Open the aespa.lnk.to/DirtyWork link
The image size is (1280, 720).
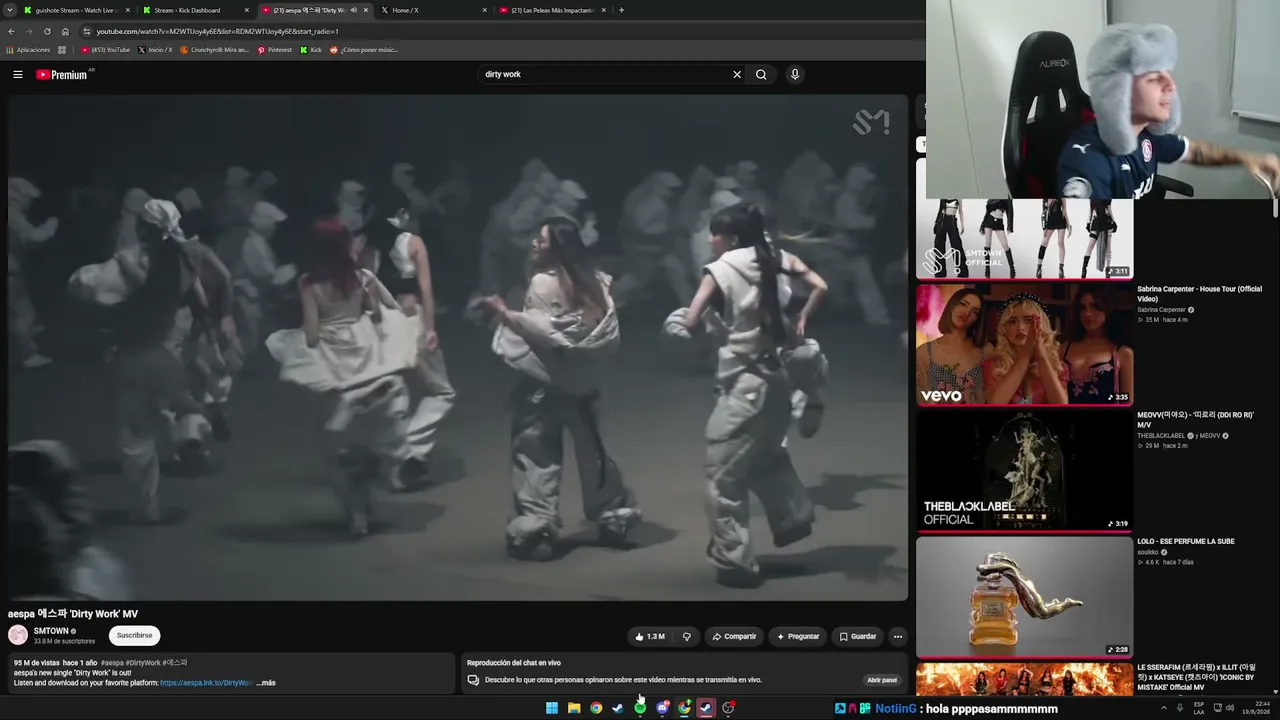coord(206,683)
